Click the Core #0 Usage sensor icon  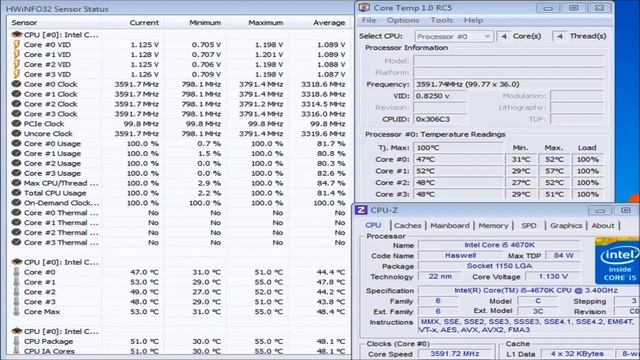click(16, 143)
